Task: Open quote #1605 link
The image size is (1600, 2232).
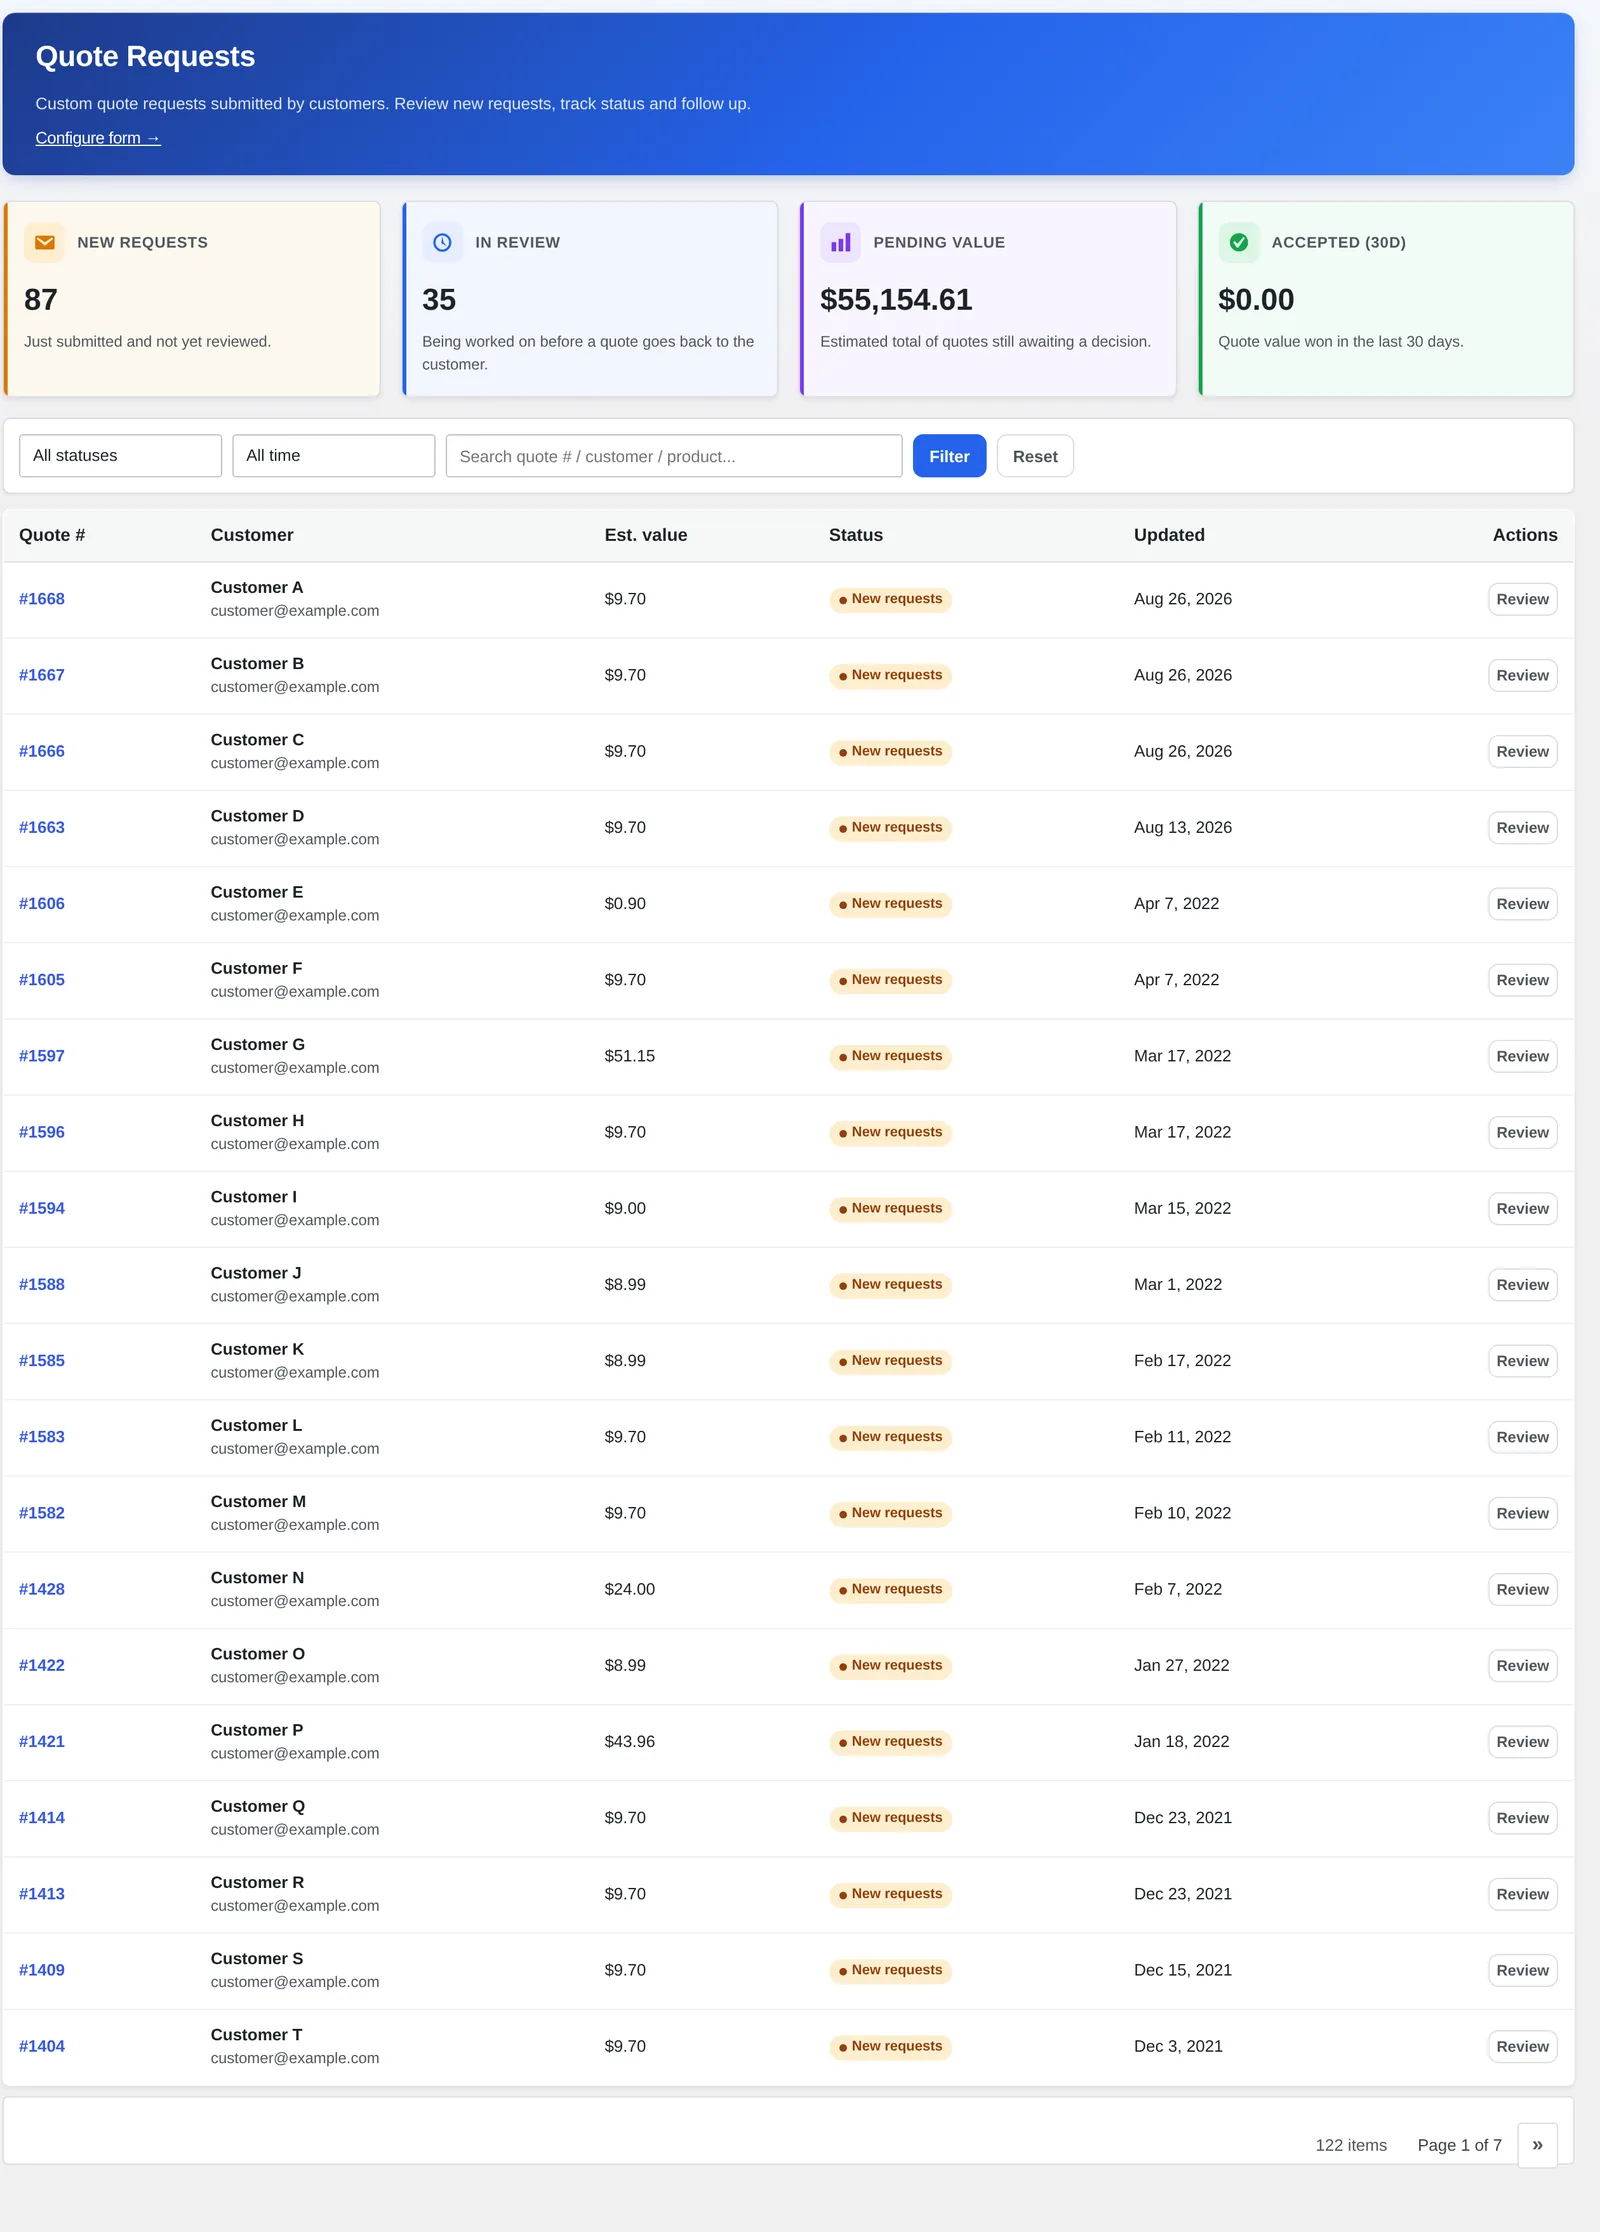Action: click(42, 980)
